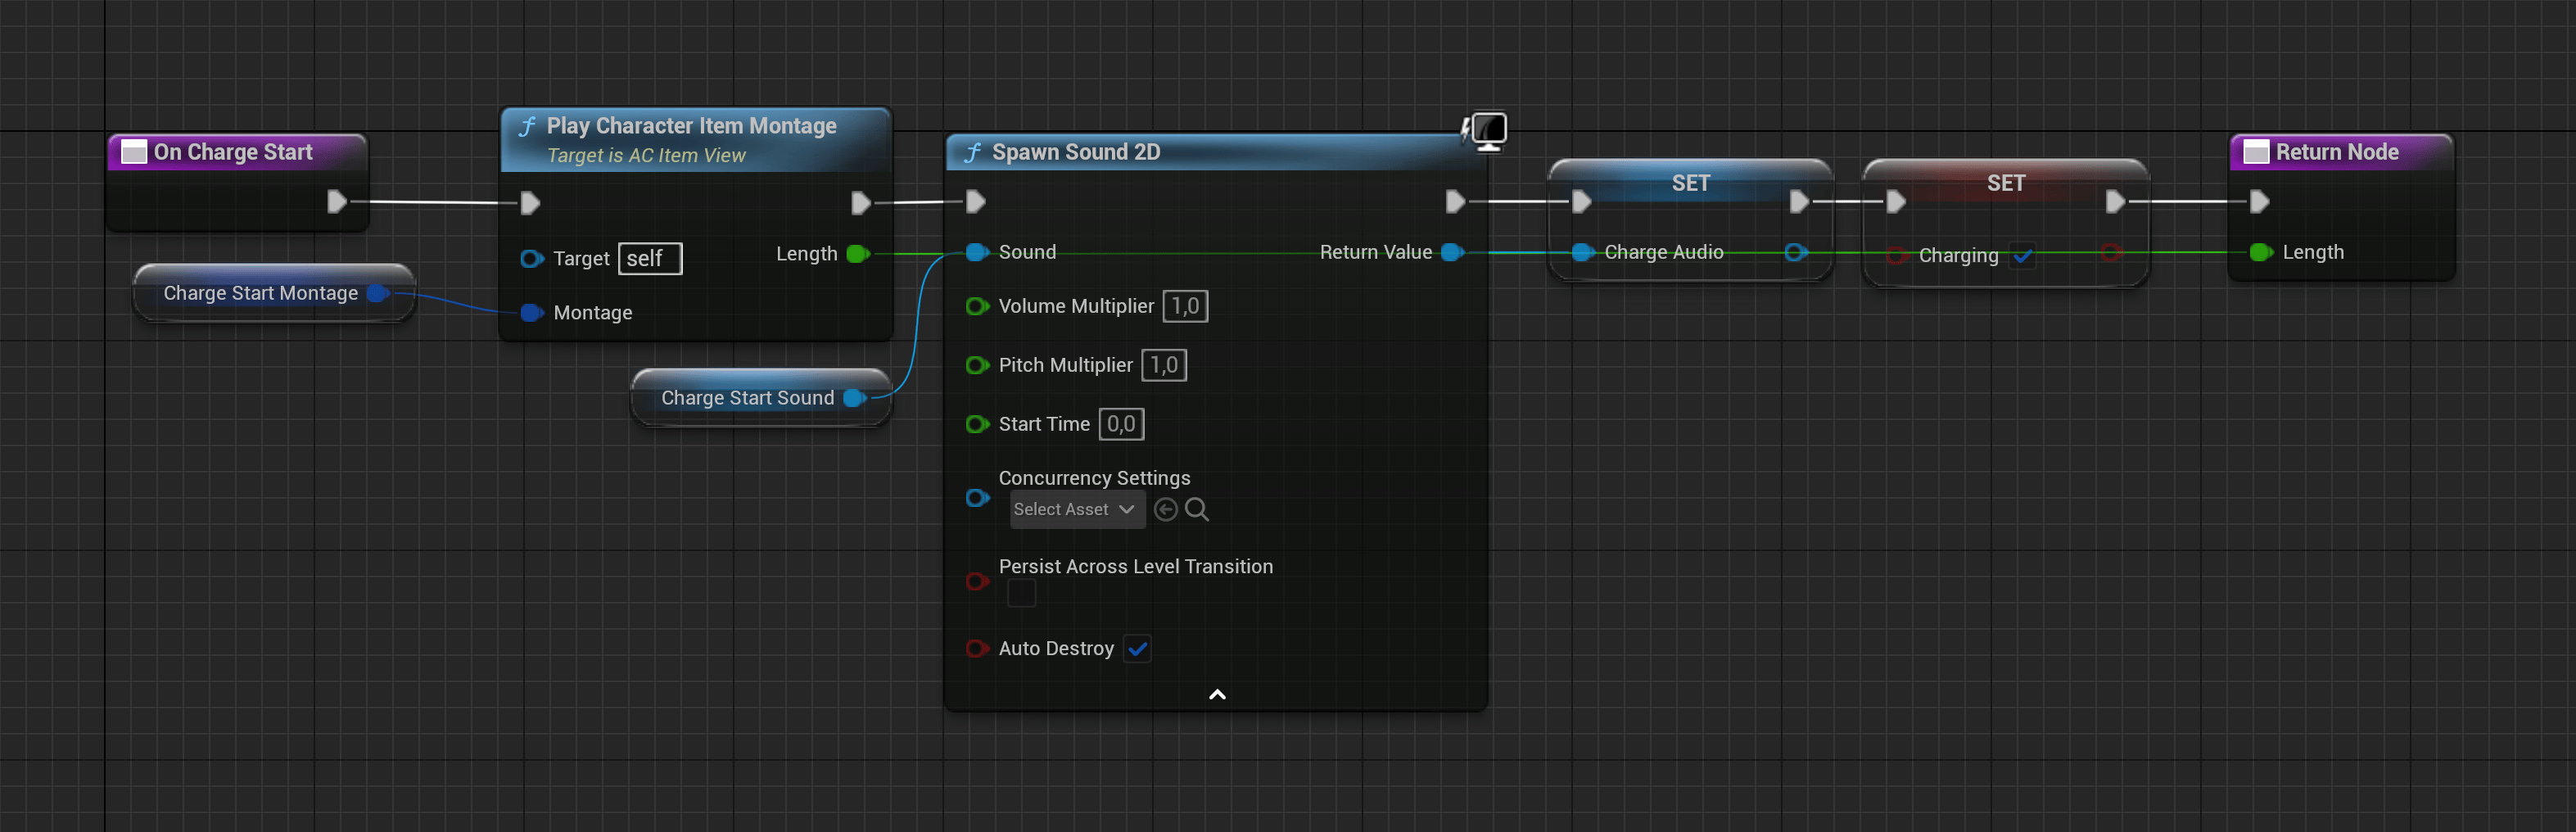Image resolution: width=2576 pixels, height=832 pixels.
Task: Select the Return Node title
Action: [2337, 152]
